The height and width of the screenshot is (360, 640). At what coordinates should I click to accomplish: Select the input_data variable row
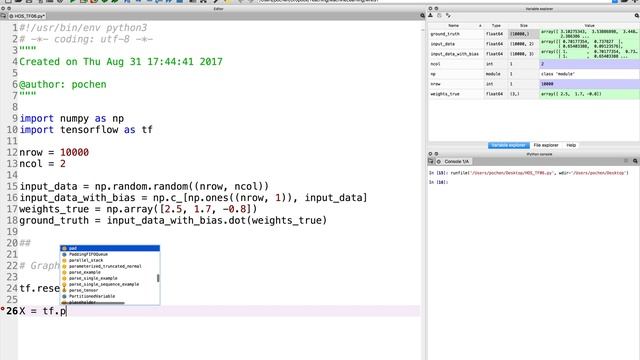click(x=533, y=44)
